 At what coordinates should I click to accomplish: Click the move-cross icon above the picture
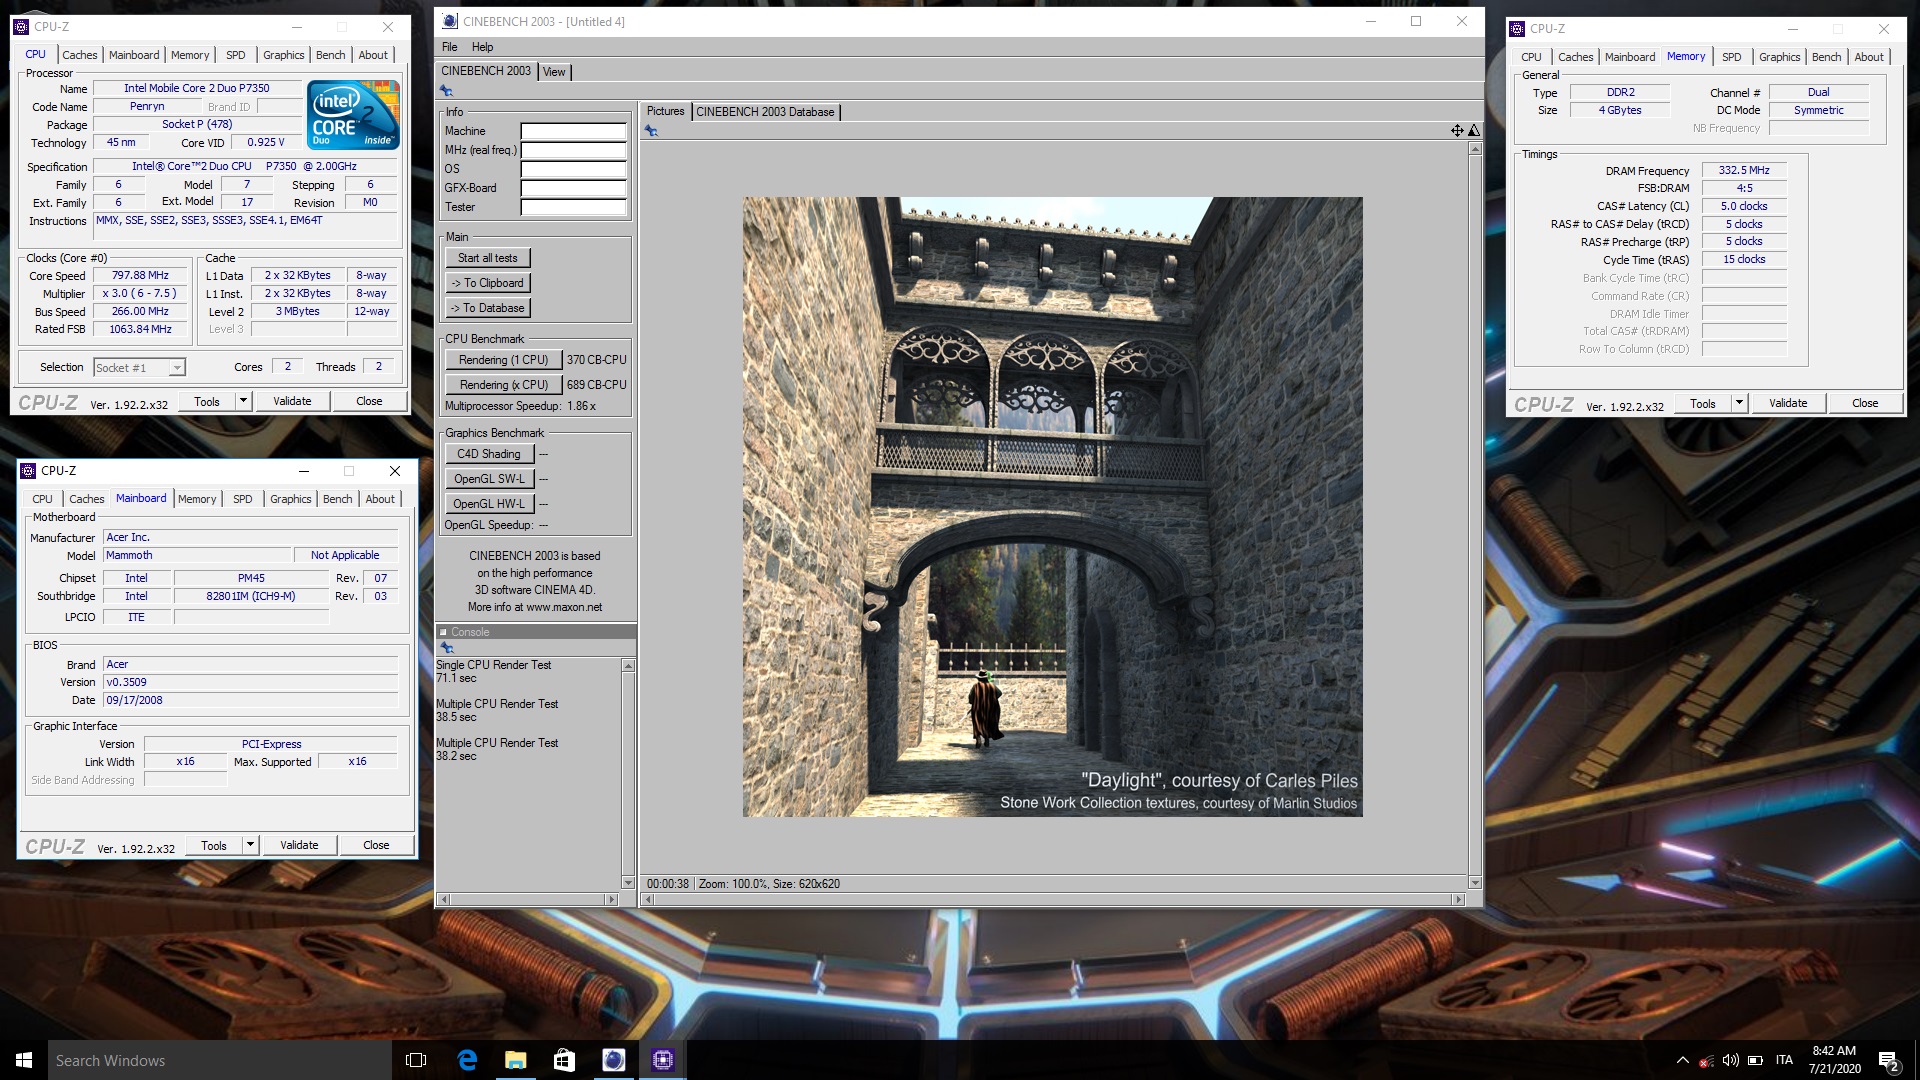tap(1457, 131)
